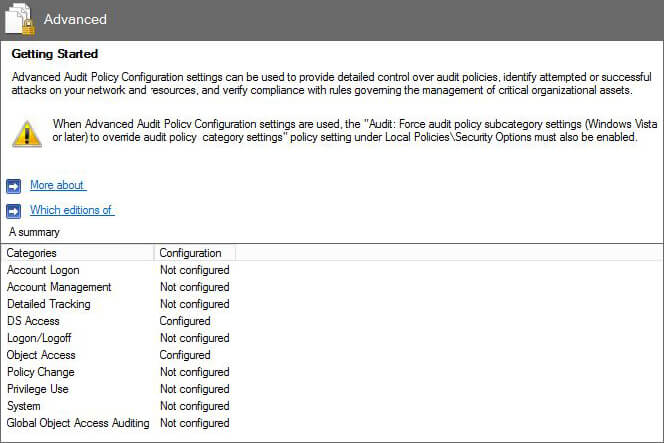Select the Logon/Logoff category
The image size is (664, 443).
point(39,338)
